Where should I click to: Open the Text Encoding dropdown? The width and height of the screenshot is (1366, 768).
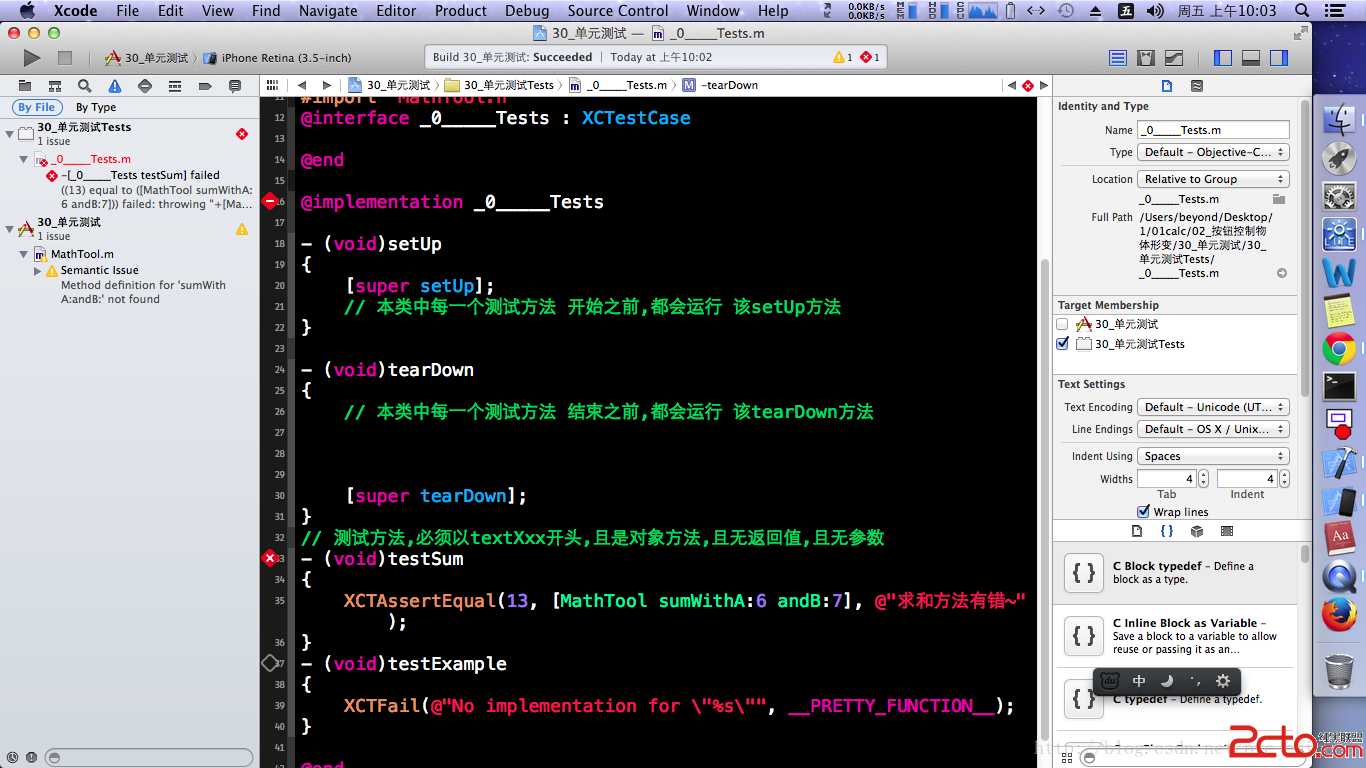coord(1213,407)
